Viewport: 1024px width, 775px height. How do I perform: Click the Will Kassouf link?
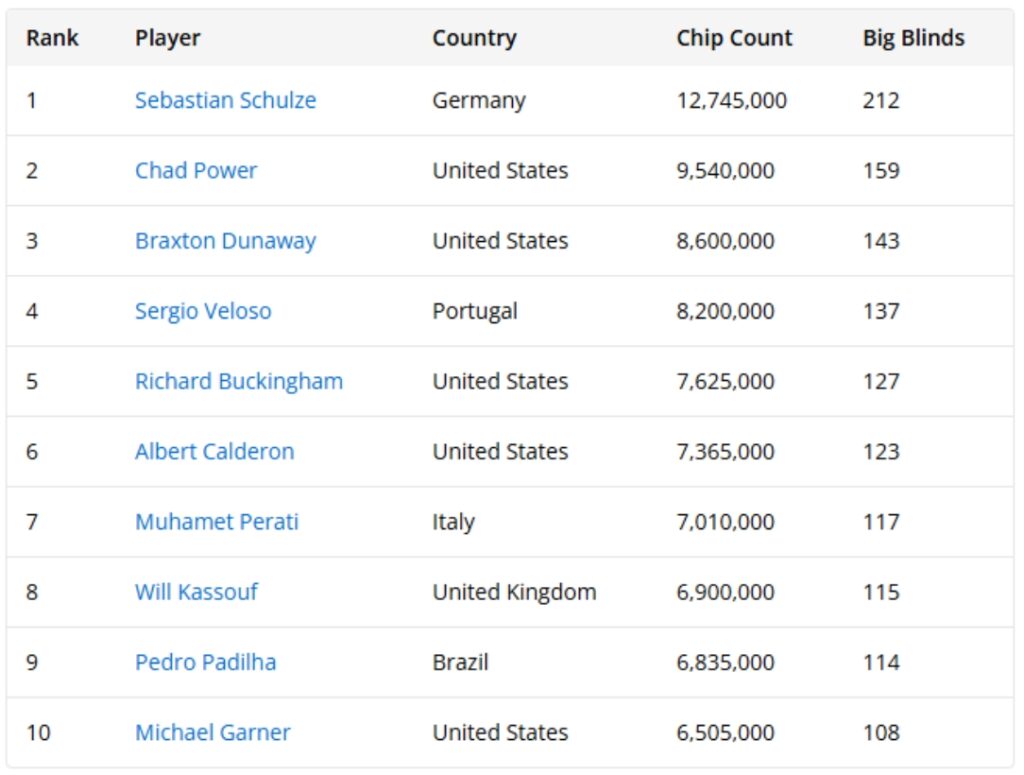pyautogui.click(x=196, y=592)
